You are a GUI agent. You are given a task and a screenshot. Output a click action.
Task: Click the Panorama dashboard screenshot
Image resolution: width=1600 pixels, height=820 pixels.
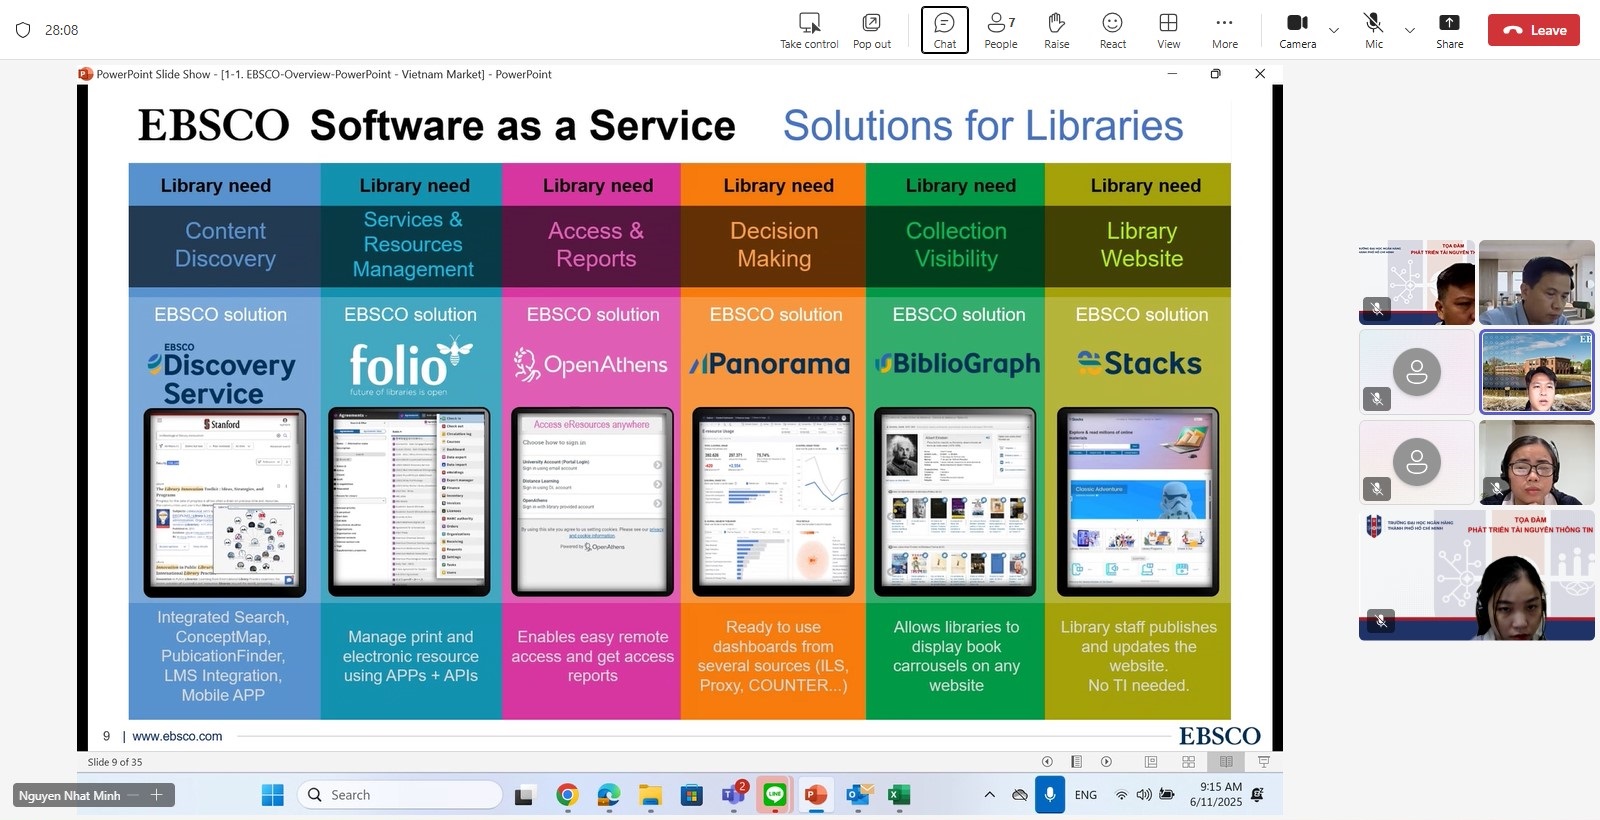[x=773, y=502]
